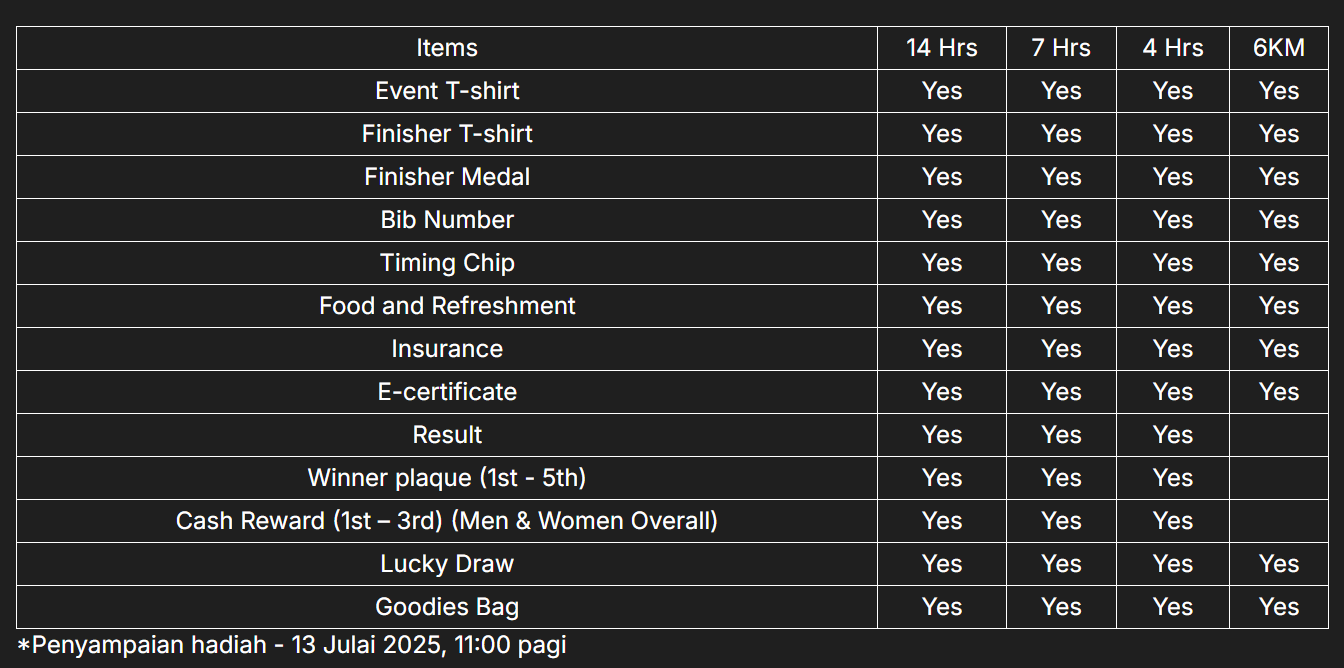The height and width of the screenshot is (668, 1344).
Task: Click the 7 Hrs column header
Action: point(1060,48)
